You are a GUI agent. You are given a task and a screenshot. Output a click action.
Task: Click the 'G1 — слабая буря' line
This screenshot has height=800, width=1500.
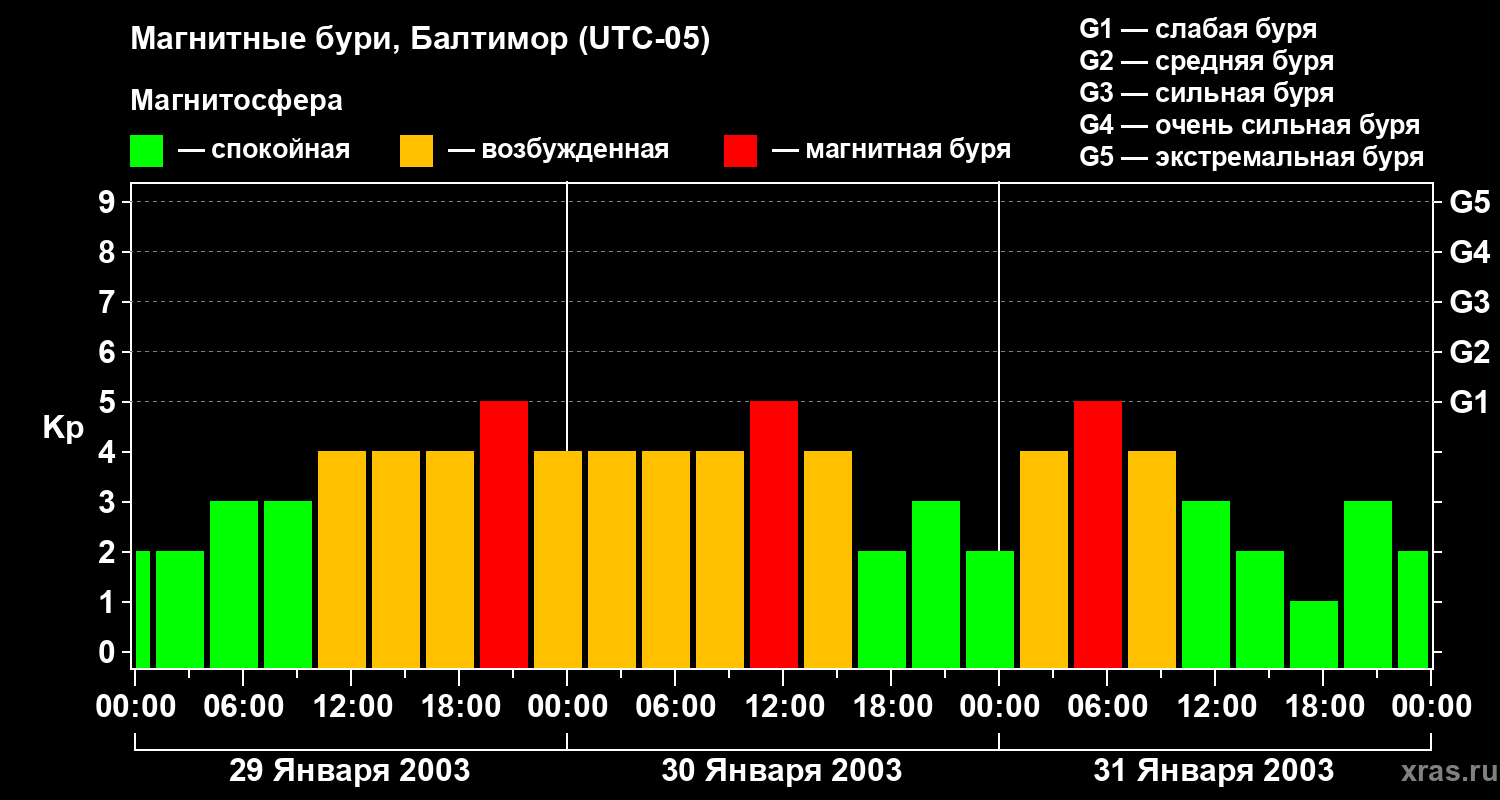tap(1198, 28)
